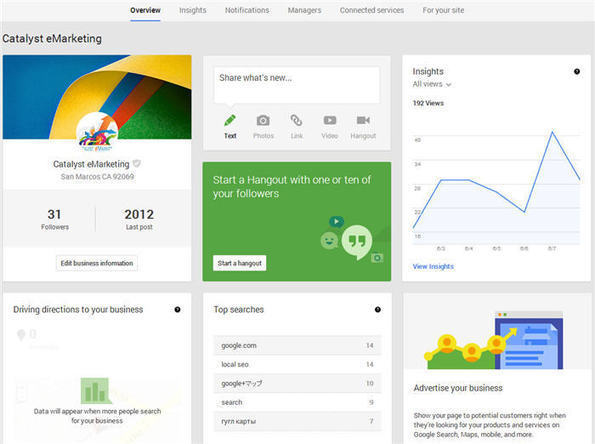Open the Managers tab
595x444 pixels.
pos(304,10)
